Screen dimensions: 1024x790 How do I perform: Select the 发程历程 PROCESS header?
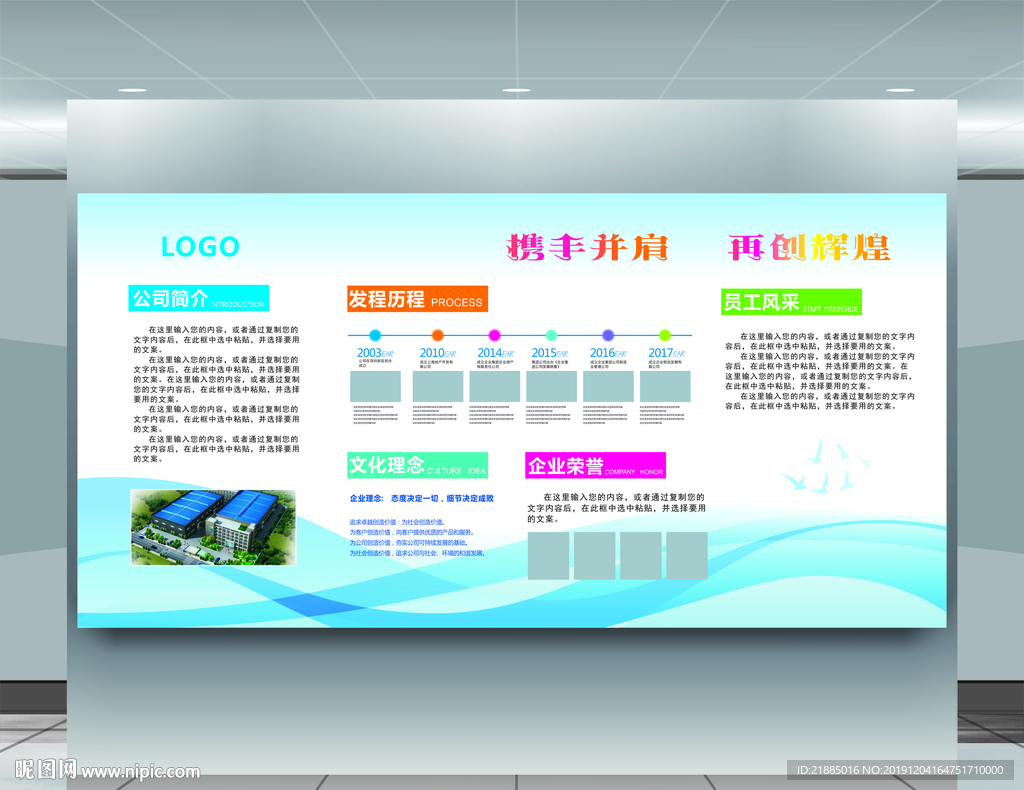coord(417,299)
